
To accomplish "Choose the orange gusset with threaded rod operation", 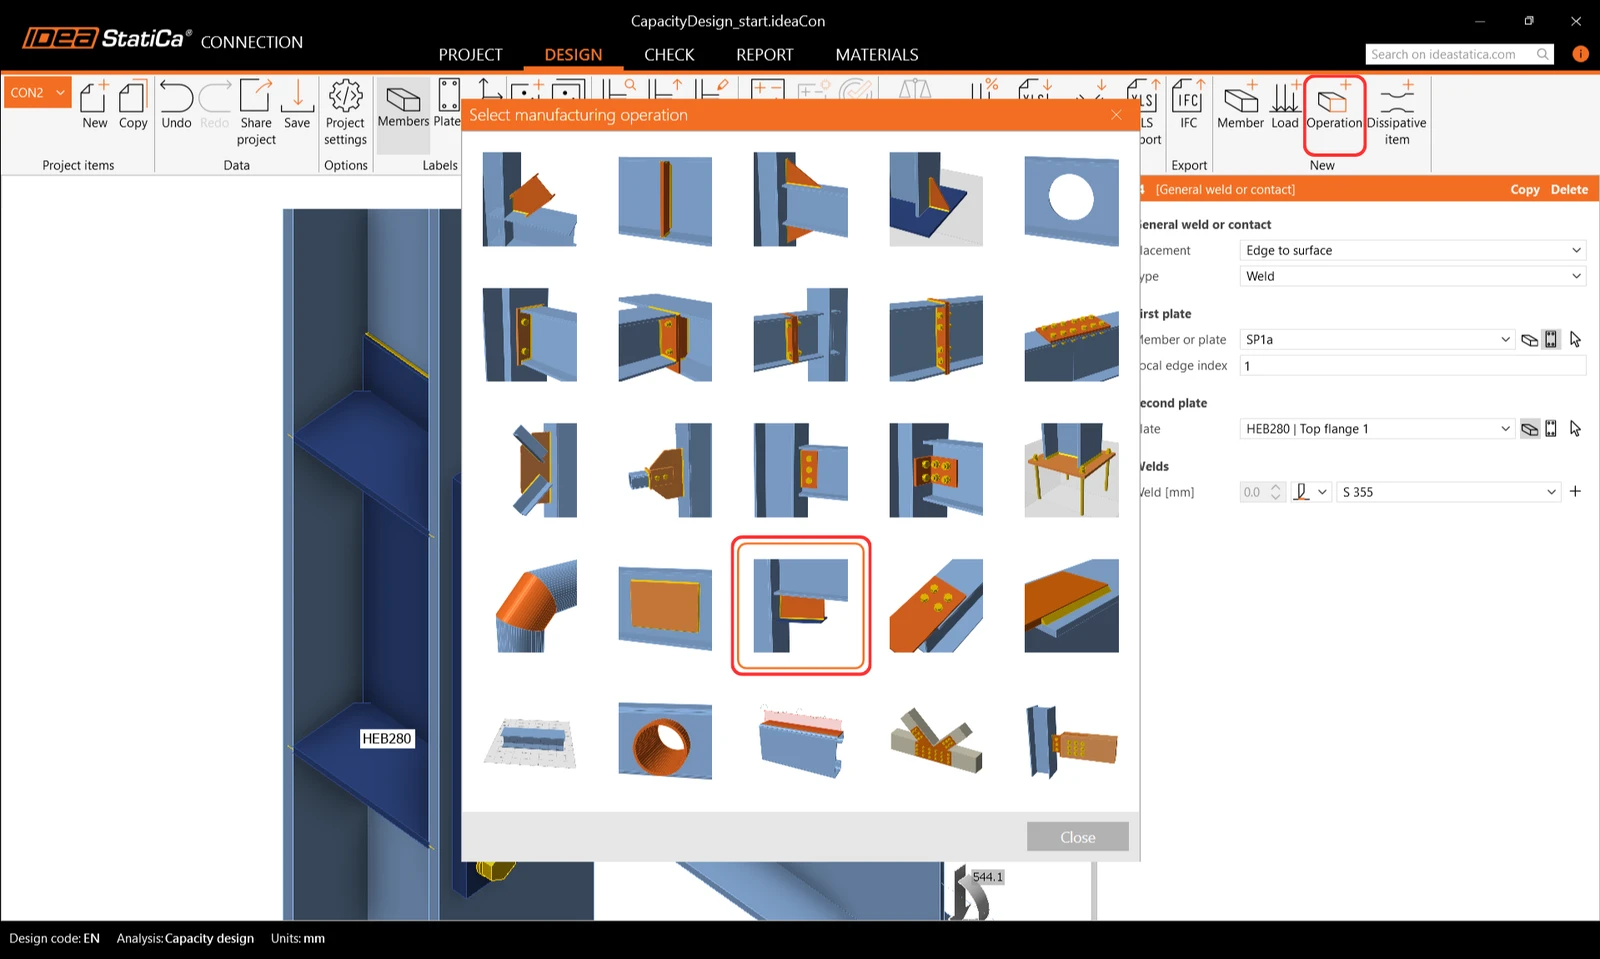I will 665,470.
